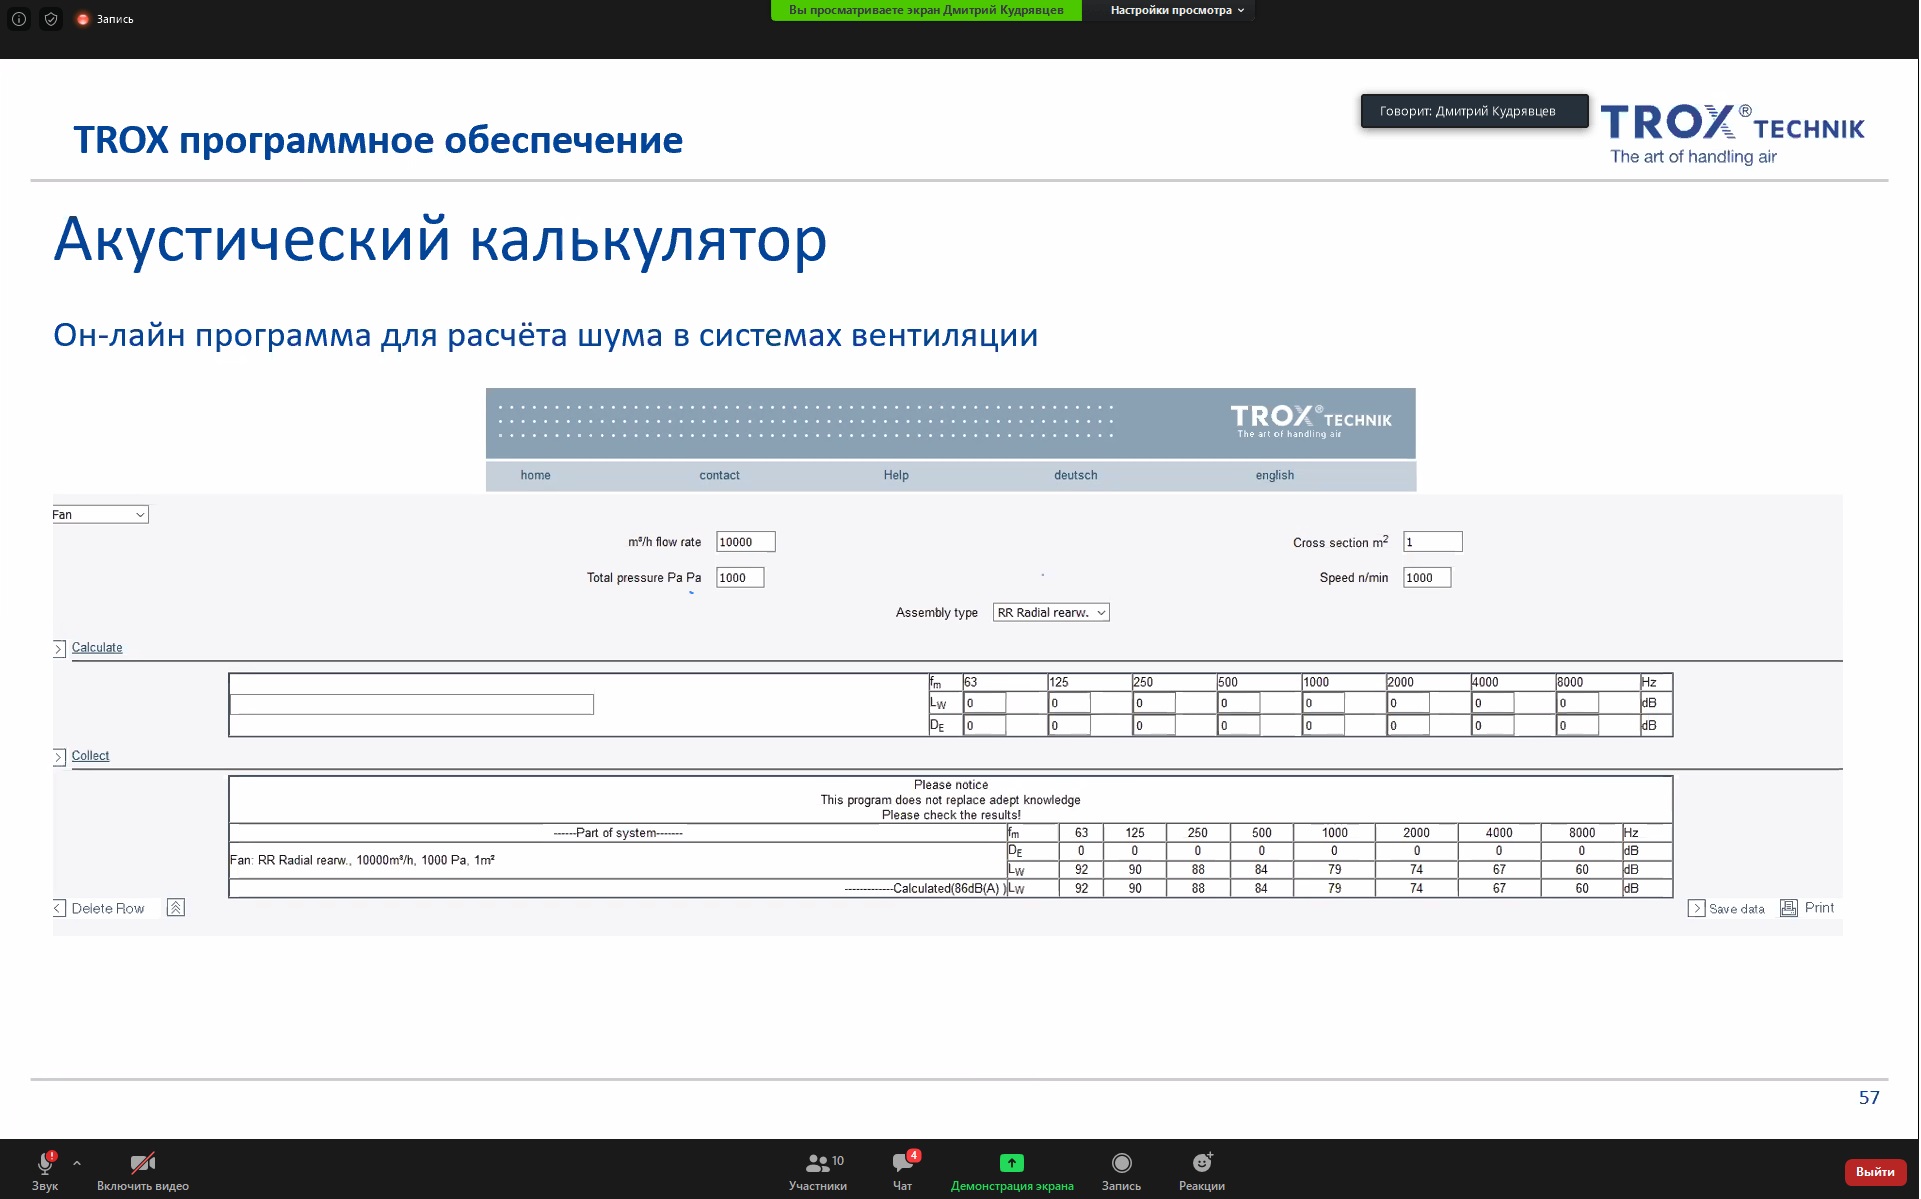Click the Print link
Screen dimensions: 1921x1199
(1819, 907)
